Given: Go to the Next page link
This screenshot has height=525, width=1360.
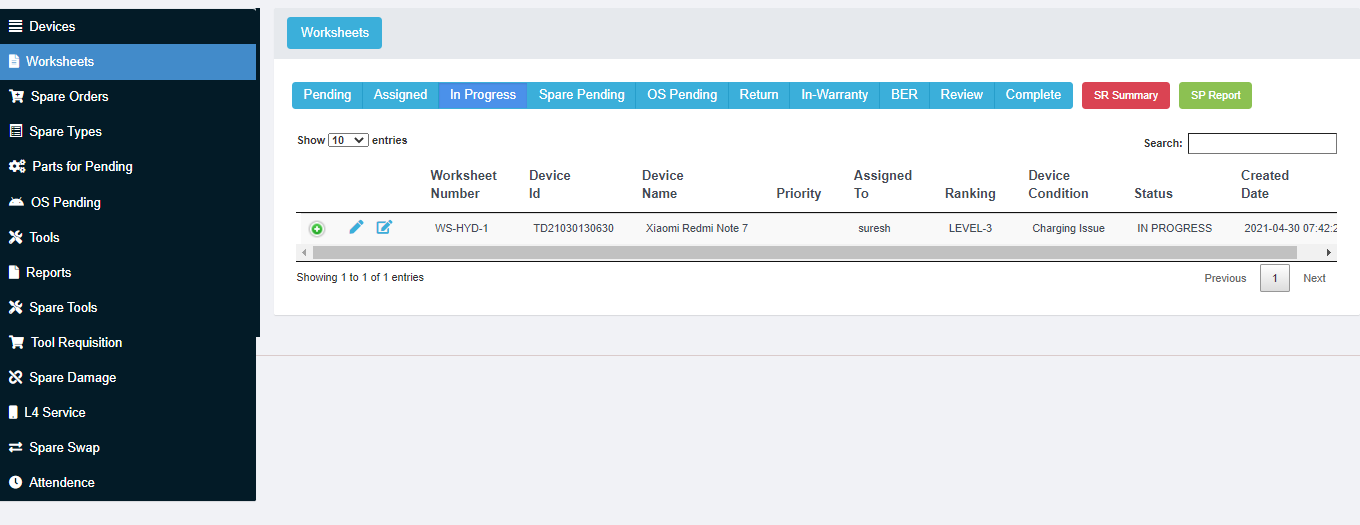Looking at the screenshot, I should coord(1314,278).
